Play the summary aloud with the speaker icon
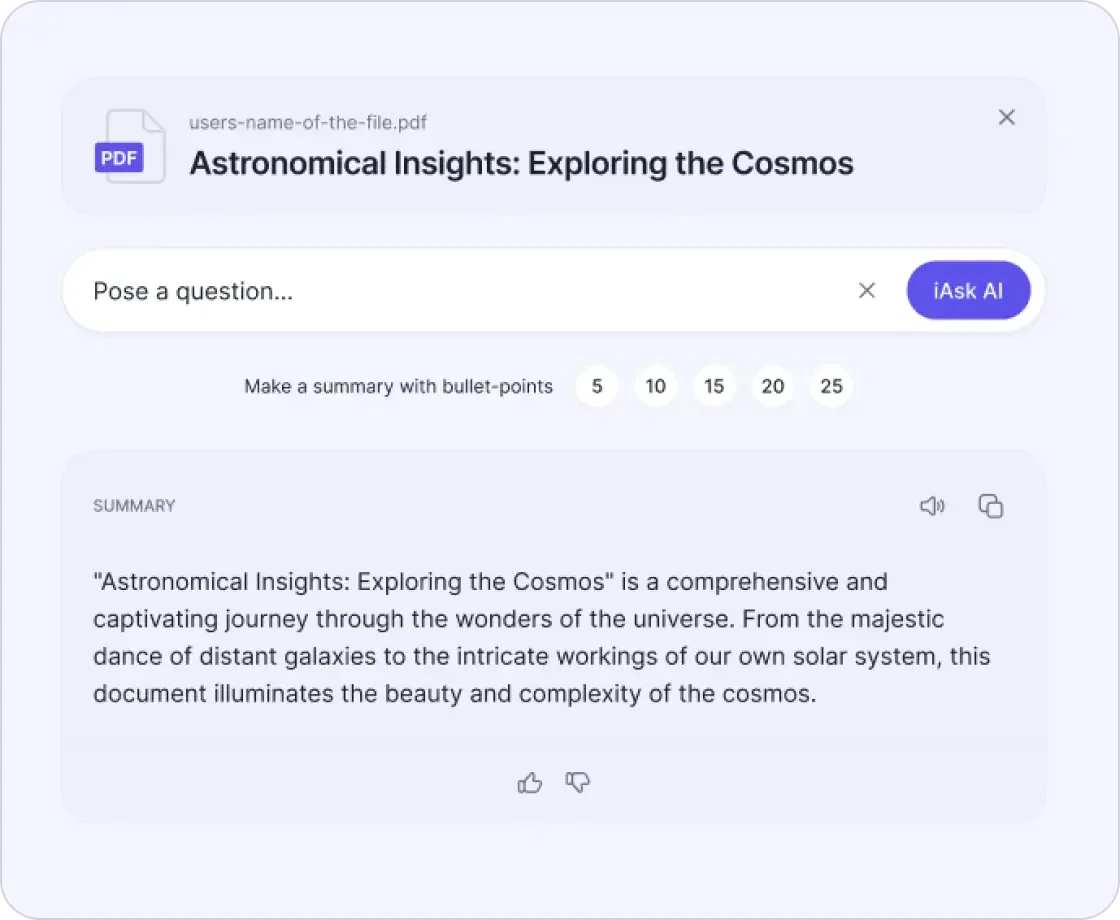1120x920 pixels. tap(932, 506)
